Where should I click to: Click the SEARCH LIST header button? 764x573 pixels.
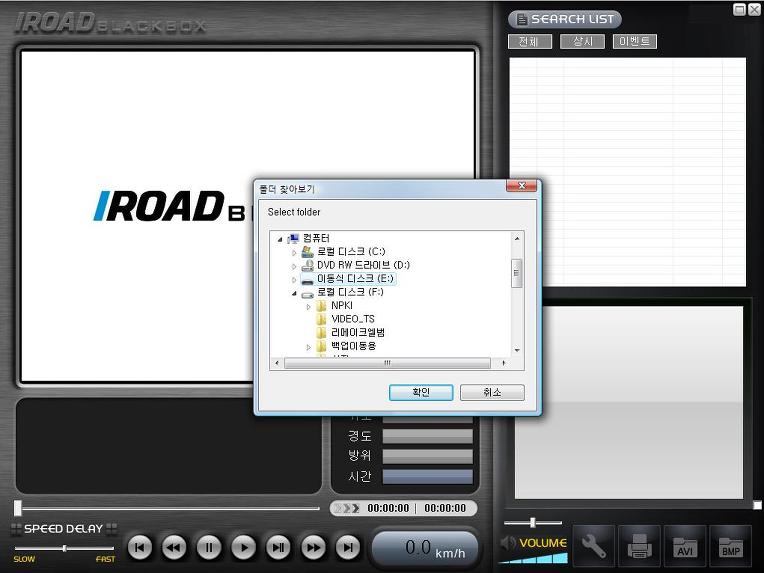(x=565, y=19)
